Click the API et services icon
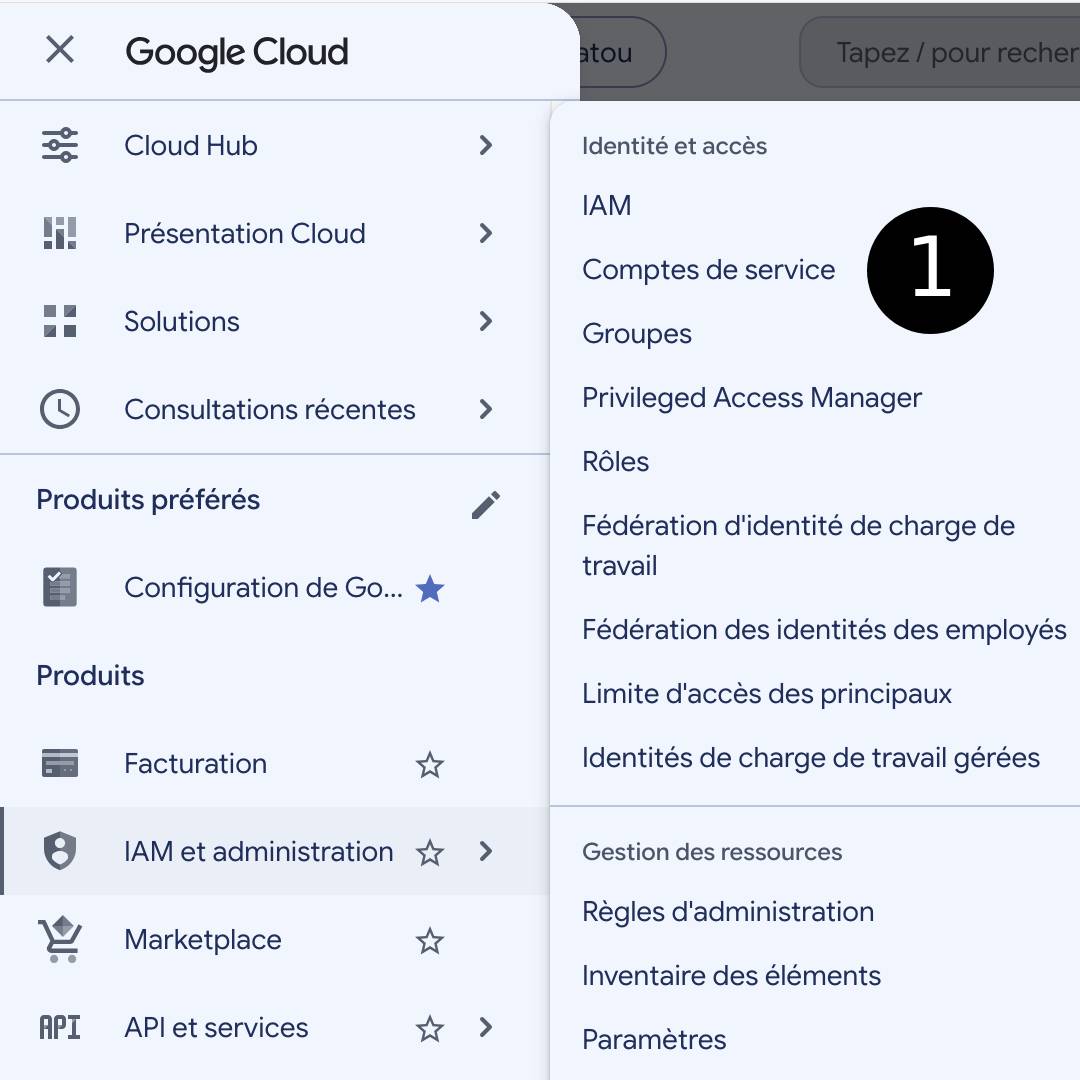The width and height of the screenshot is (1080, 1080). coord(60,1028)
